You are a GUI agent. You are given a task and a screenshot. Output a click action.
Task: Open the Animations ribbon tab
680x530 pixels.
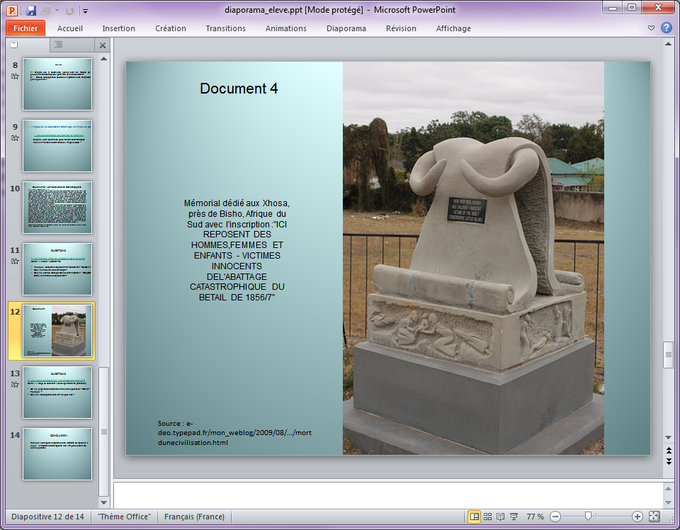point(286,28)
